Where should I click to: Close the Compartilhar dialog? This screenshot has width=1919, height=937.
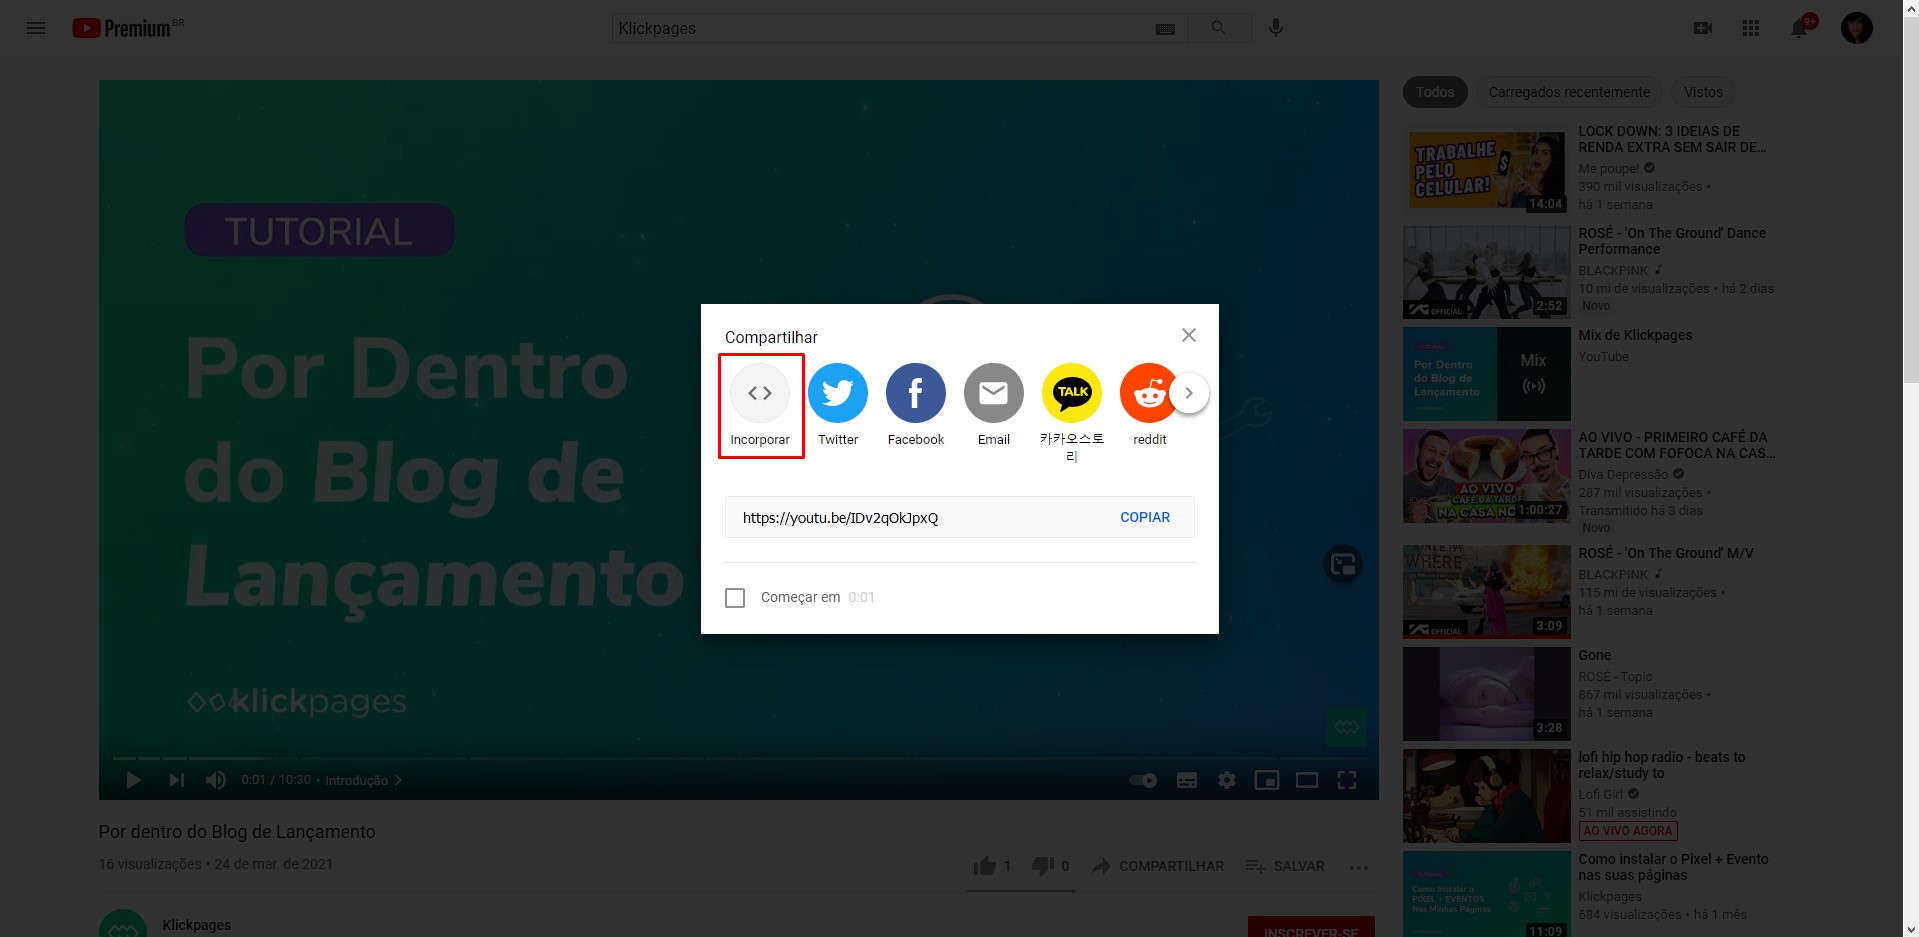coord(1189,335)
